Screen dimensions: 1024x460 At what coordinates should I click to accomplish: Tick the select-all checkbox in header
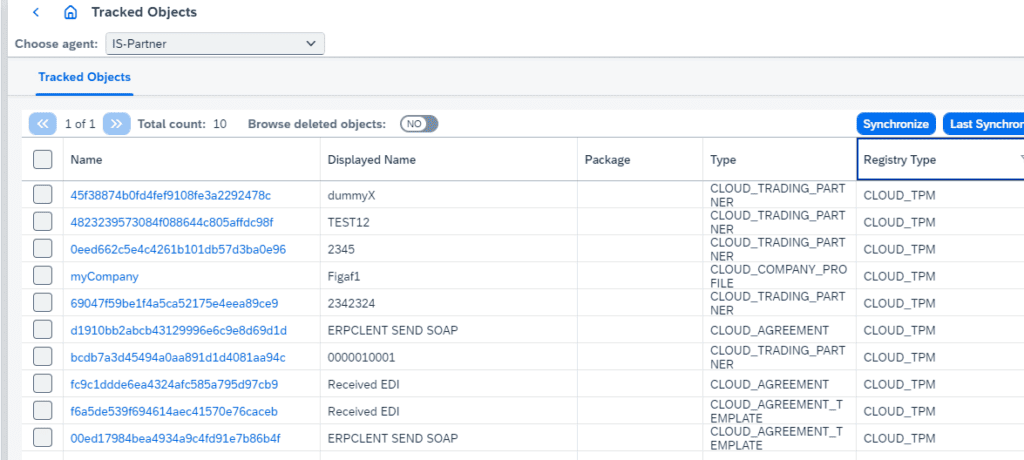(42, 159)
